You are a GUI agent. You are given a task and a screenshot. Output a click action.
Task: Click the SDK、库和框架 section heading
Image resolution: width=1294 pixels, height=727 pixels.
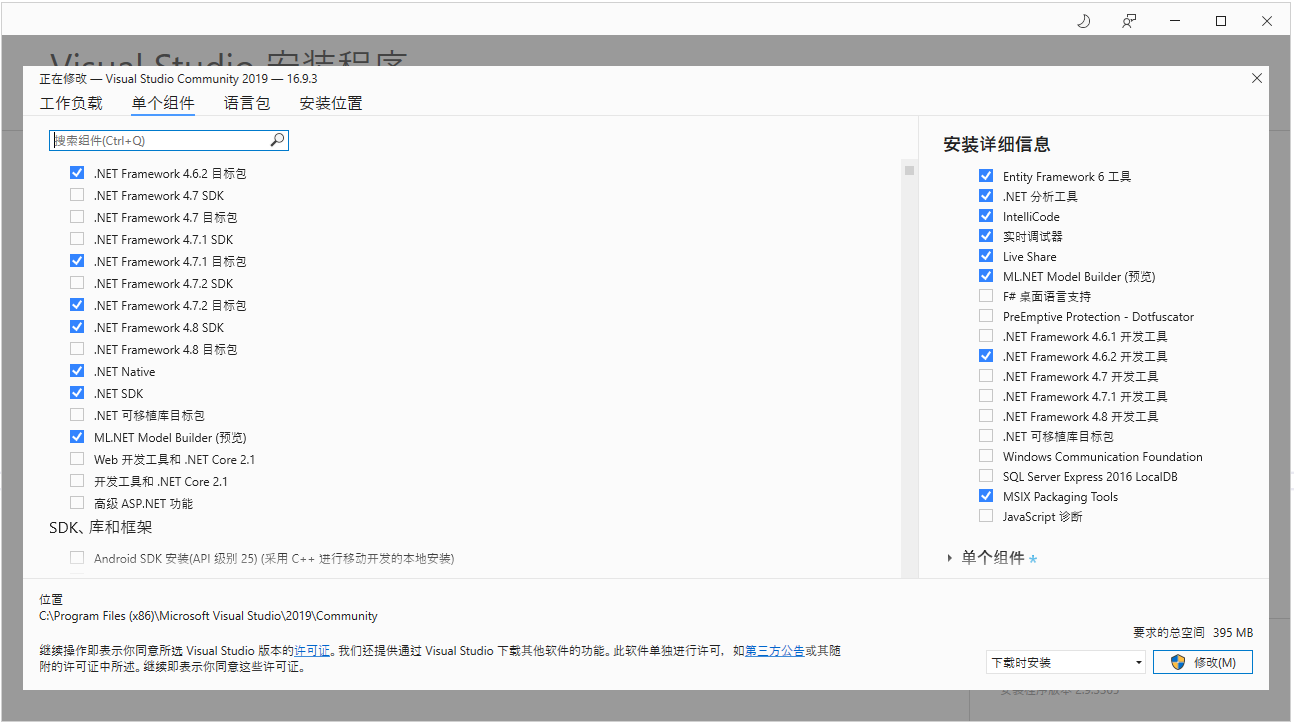click(x=101, y=527)
